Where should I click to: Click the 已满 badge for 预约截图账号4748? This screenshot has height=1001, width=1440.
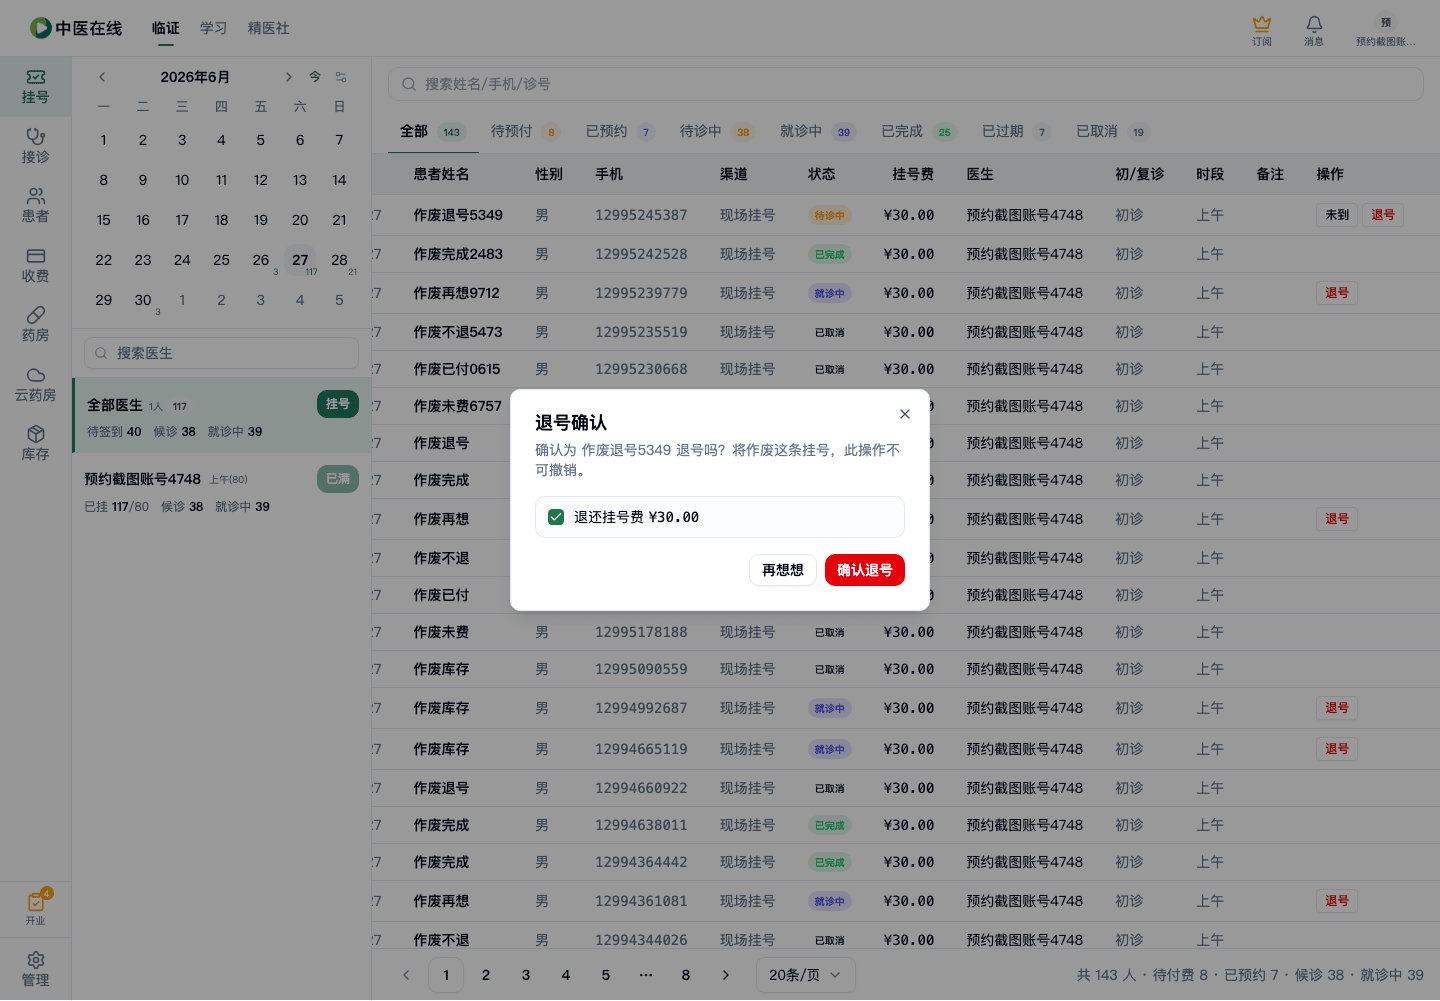[x=338, y=479]
